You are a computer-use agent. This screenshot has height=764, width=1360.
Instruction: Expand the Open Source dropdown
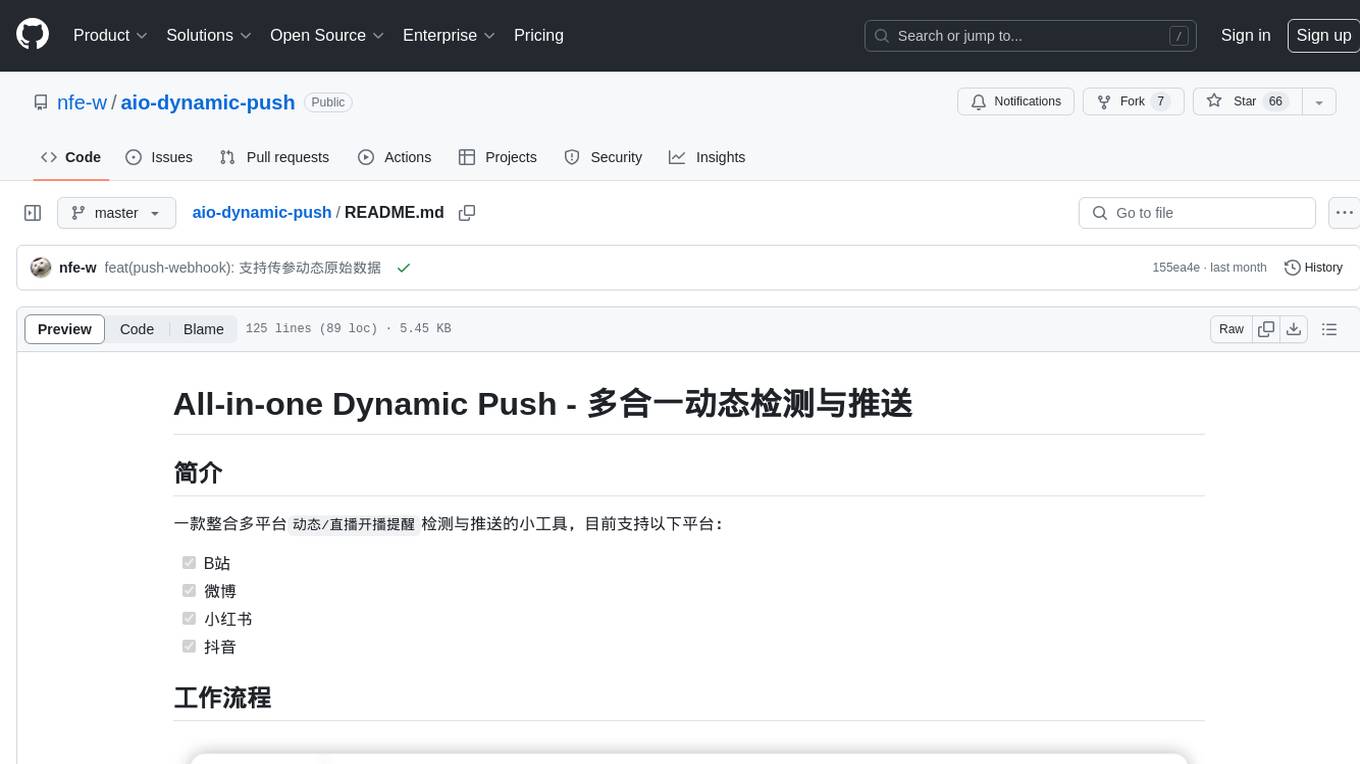(327, 35)
